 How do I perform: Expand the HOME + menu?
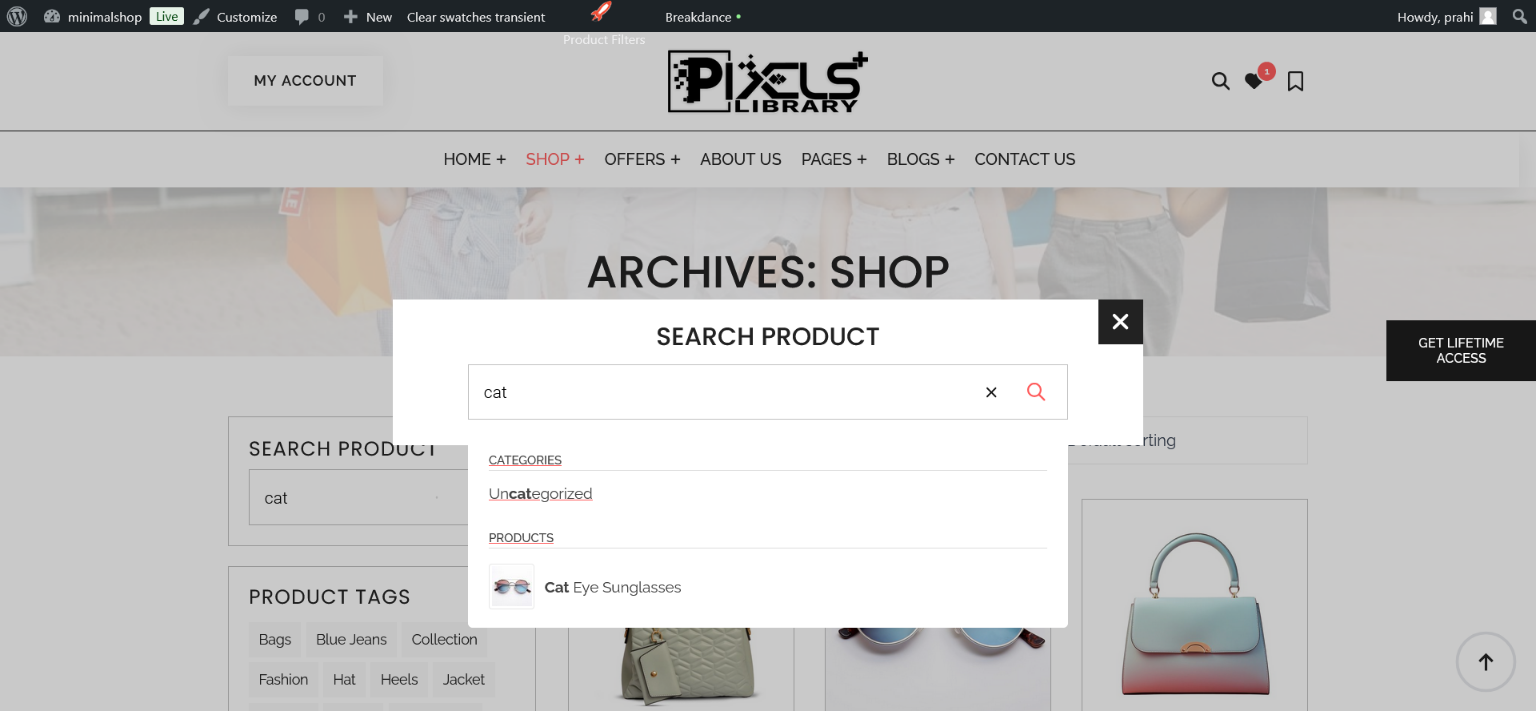point(475,159)
